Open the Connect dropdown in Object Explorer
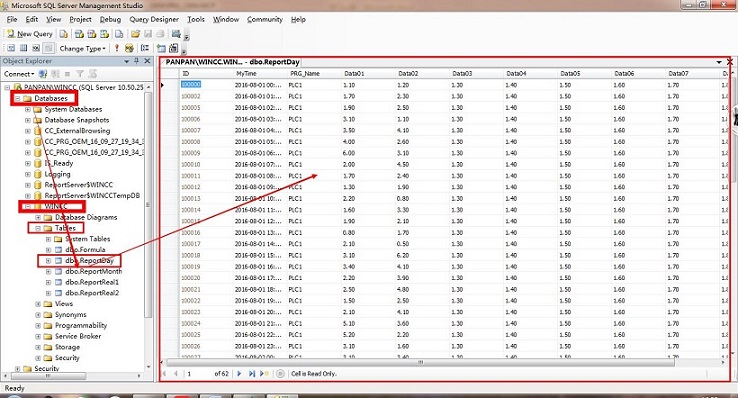Screen dimensions: 738x398 [x=19, y=74]
